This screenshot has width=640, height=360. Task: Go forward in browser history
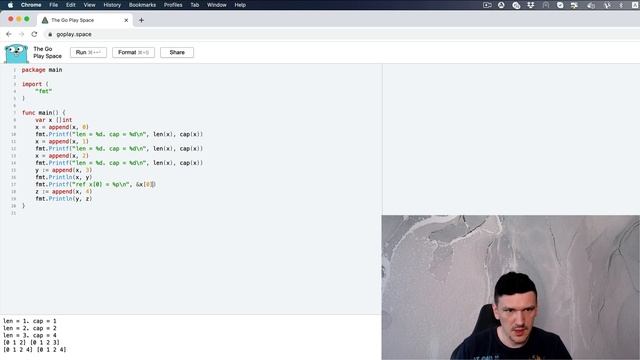(22, 34)
